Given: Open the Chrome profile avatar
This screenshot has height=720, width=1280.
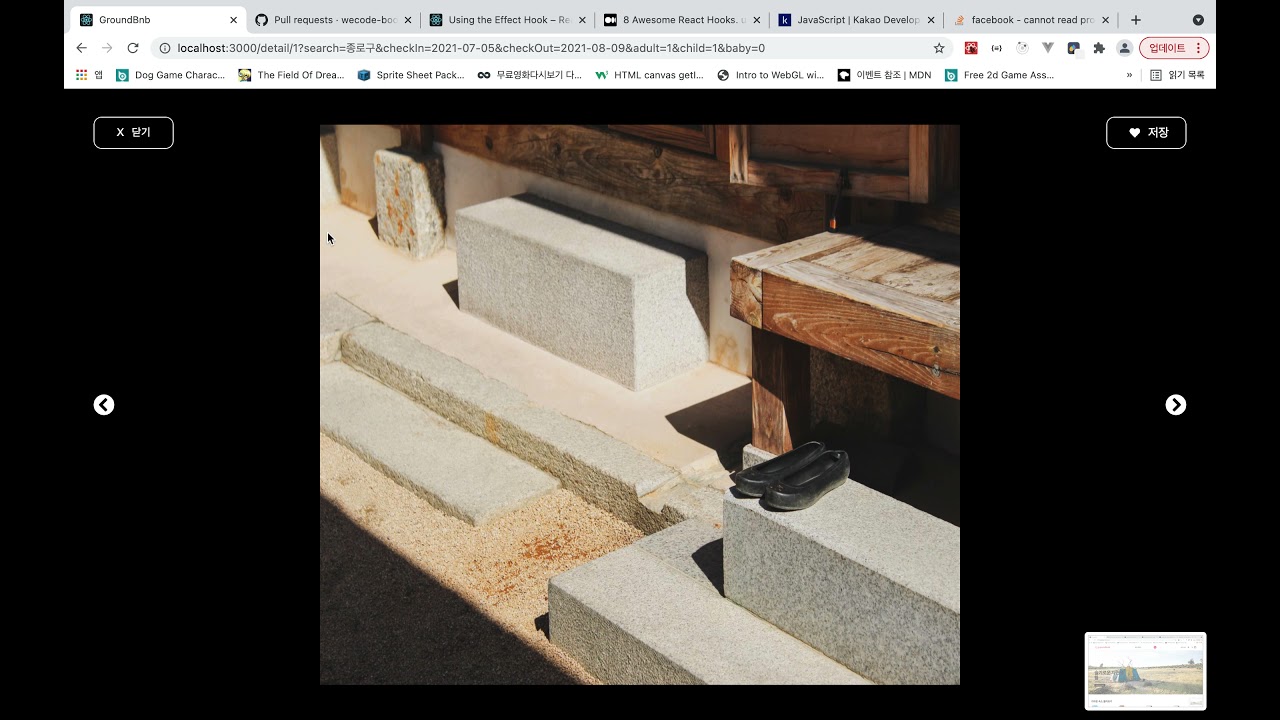Looking at the screenshot, I should (1124, 48).
